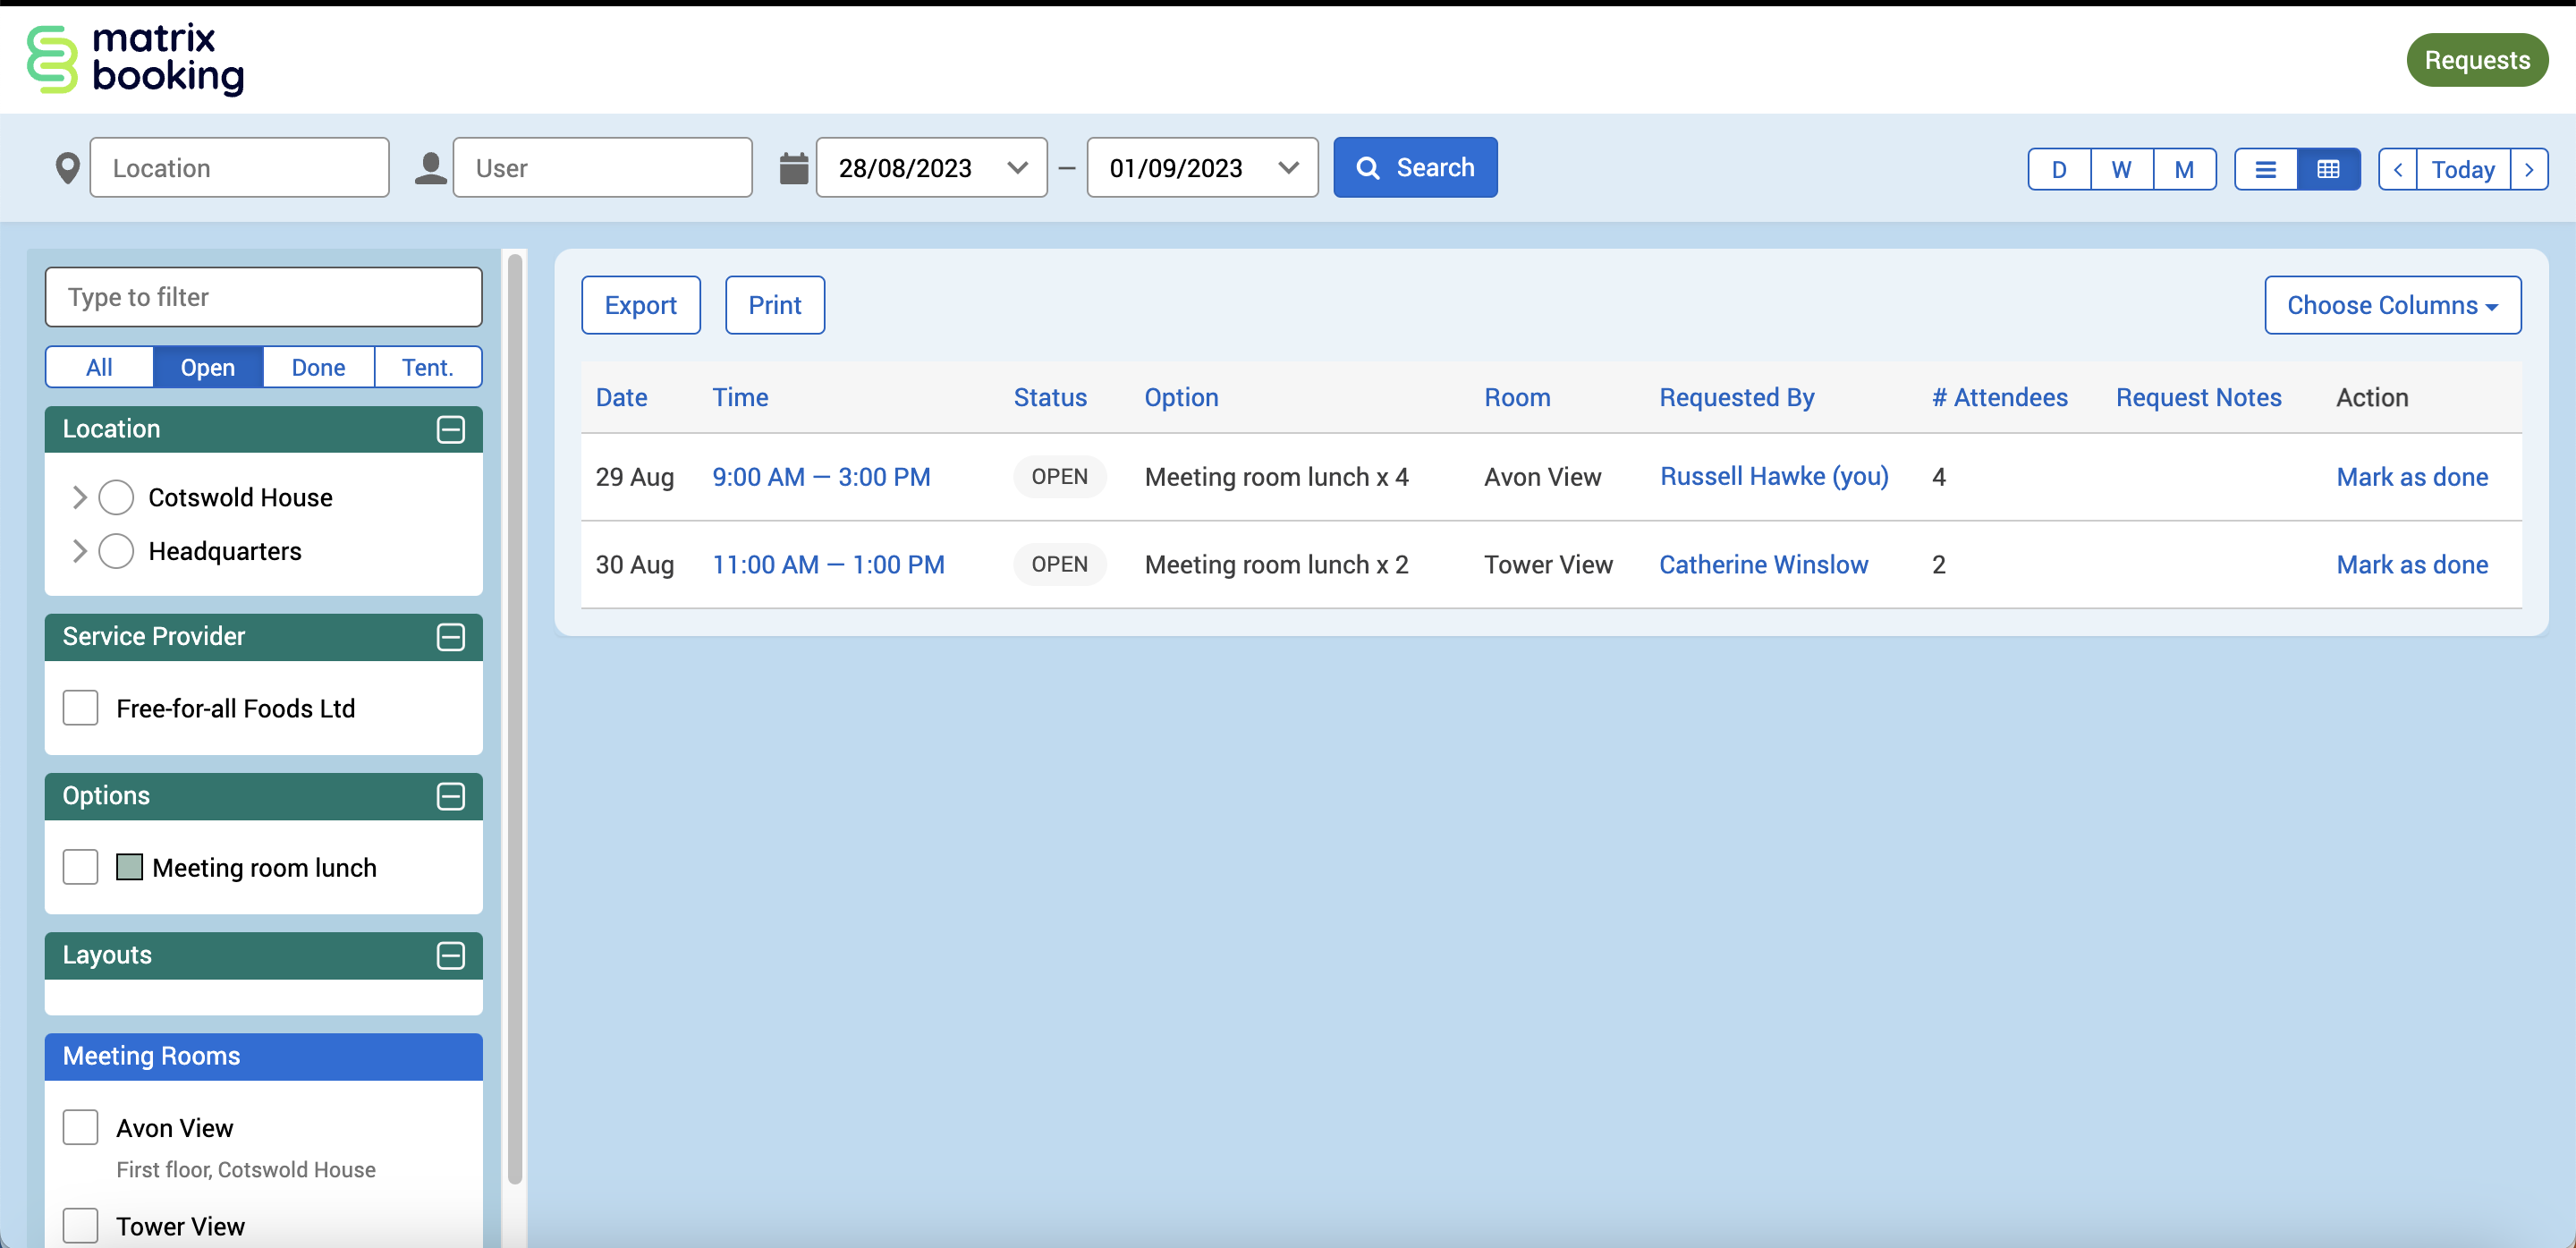Collapse the Layouts filter section

(450, 955)
